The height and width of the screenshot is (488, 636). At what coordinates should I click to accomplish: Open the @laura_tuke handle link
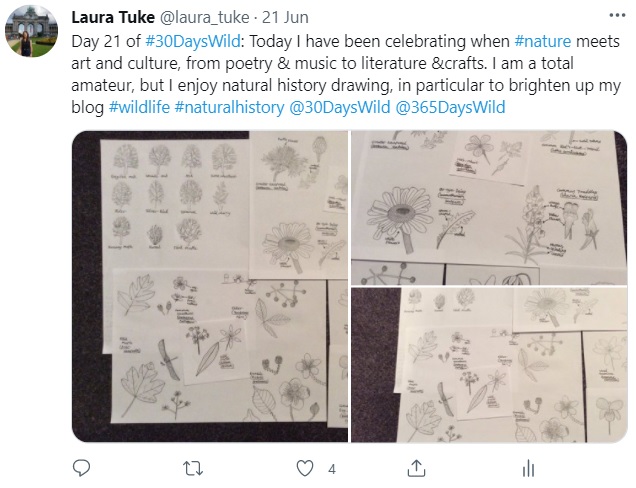point(204,17)
